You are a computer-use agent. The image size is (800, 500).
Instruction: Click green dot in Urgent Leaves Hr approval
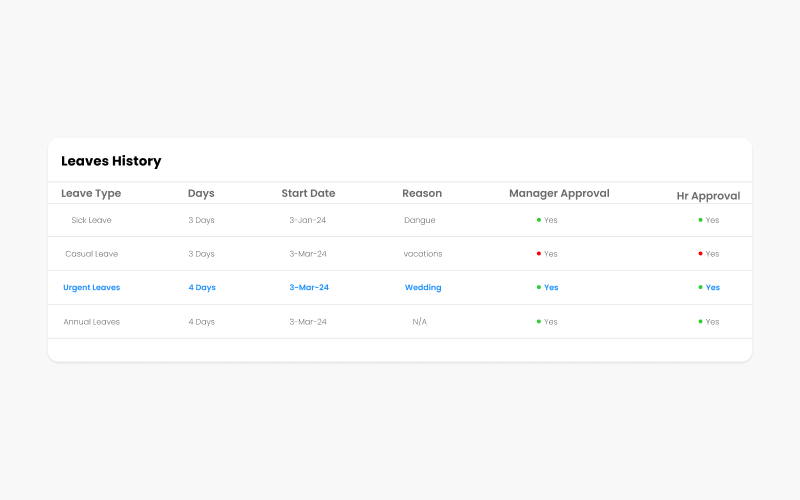click(701, 287)
